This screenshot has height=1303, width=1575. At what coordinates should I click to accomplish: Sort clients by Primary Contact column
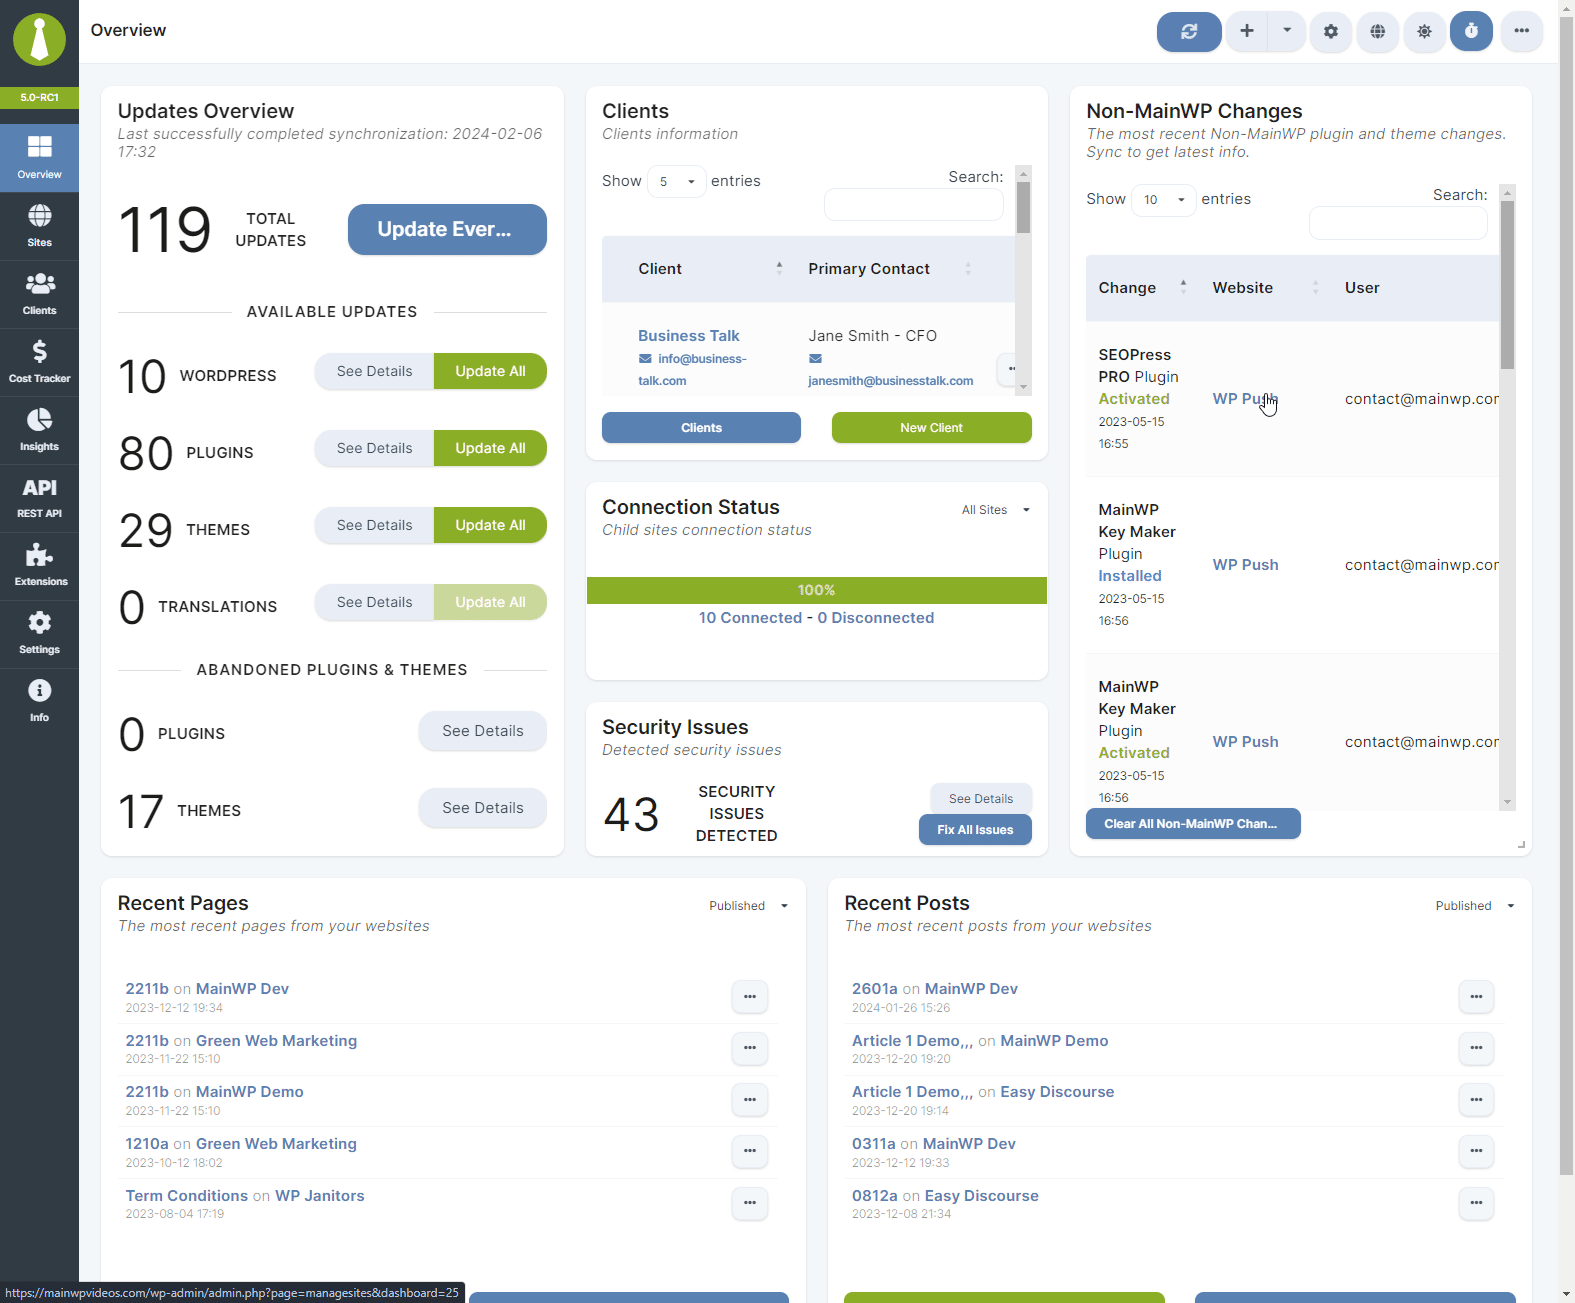tap(889, 269)
